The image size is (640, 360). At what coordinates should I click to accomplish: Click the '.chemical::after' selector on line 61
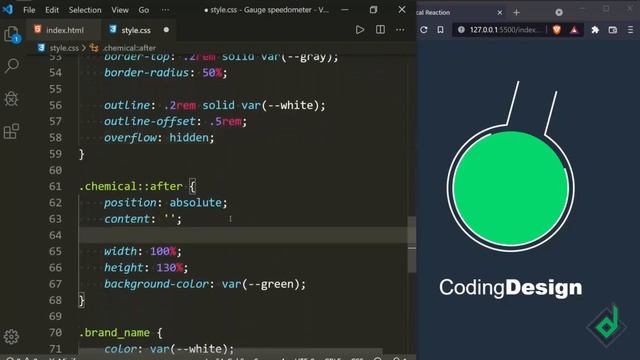(131, 187)
